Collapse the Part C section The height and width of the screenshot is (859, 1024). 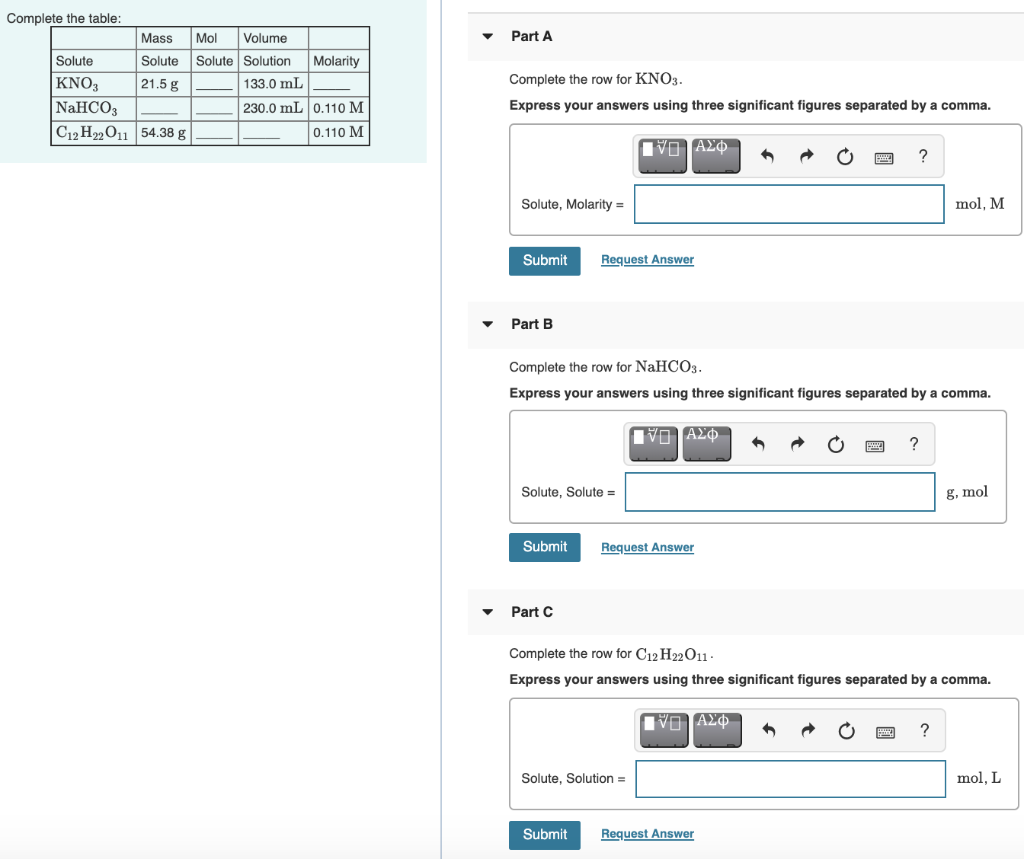(x=487, y=611)
